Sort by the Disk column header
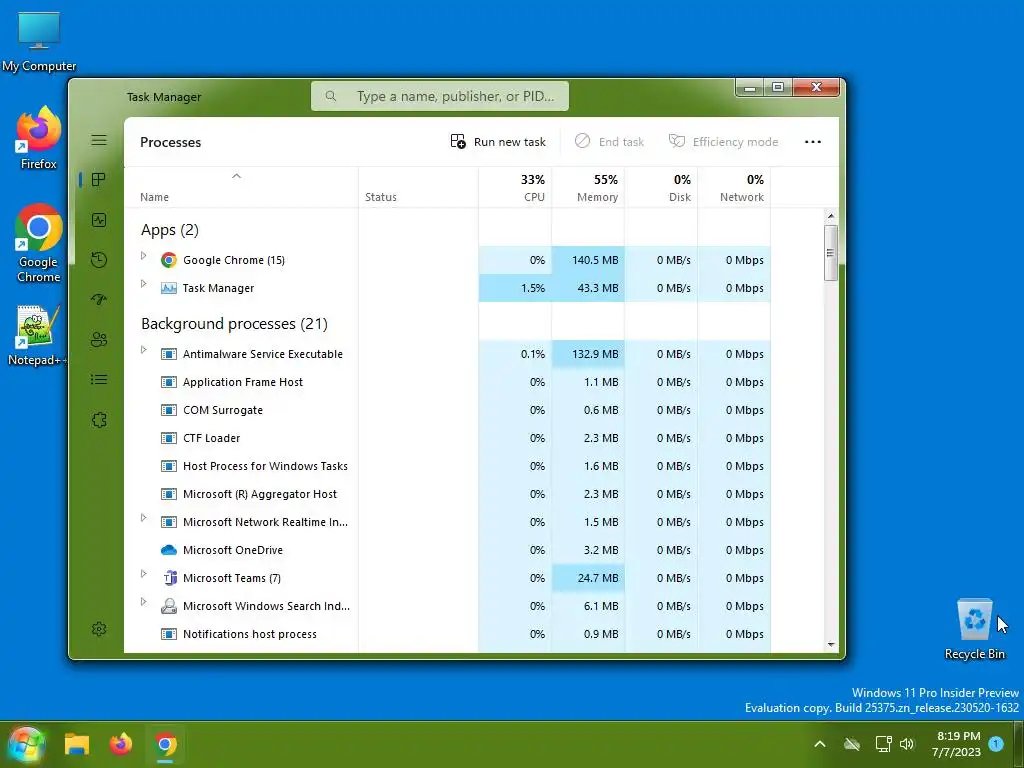This screenshot has height=768, width=1024. coord(661,187)
